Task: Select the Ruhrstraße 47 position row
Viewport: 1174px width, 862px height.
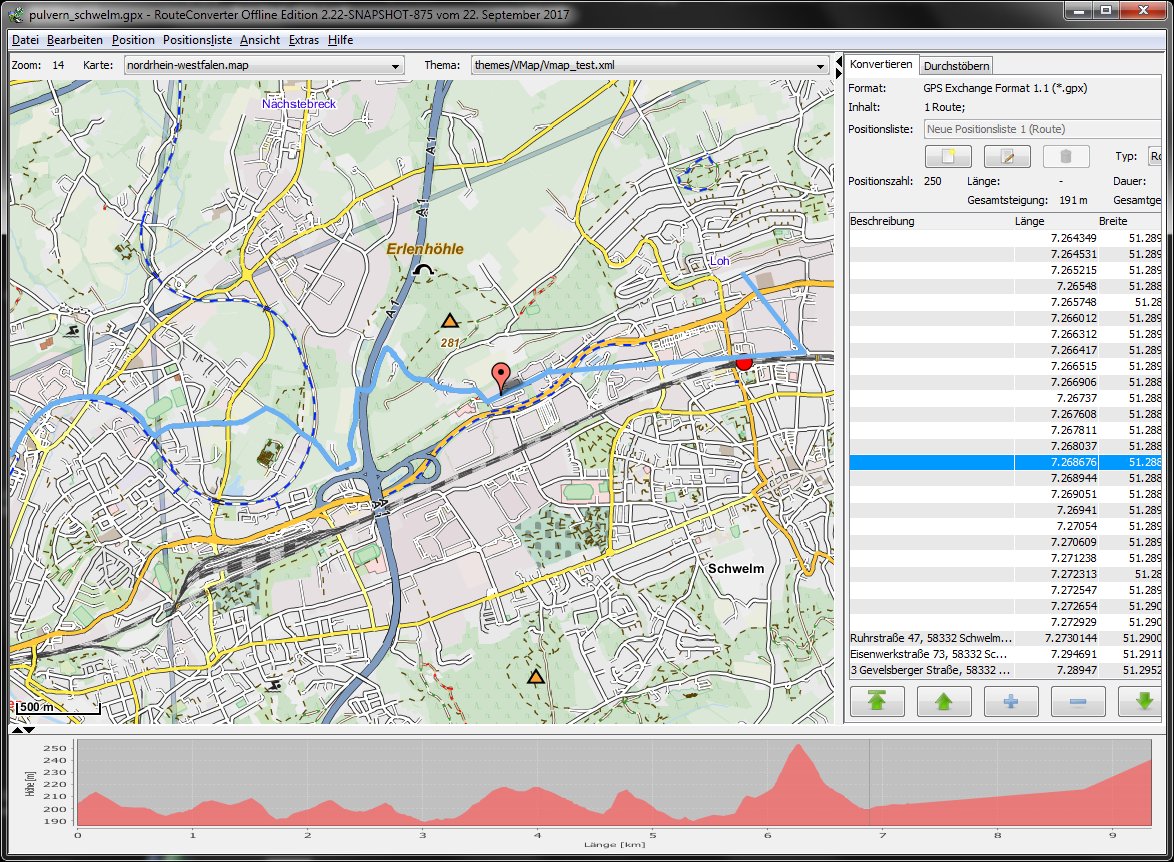Action: (930, 638)
